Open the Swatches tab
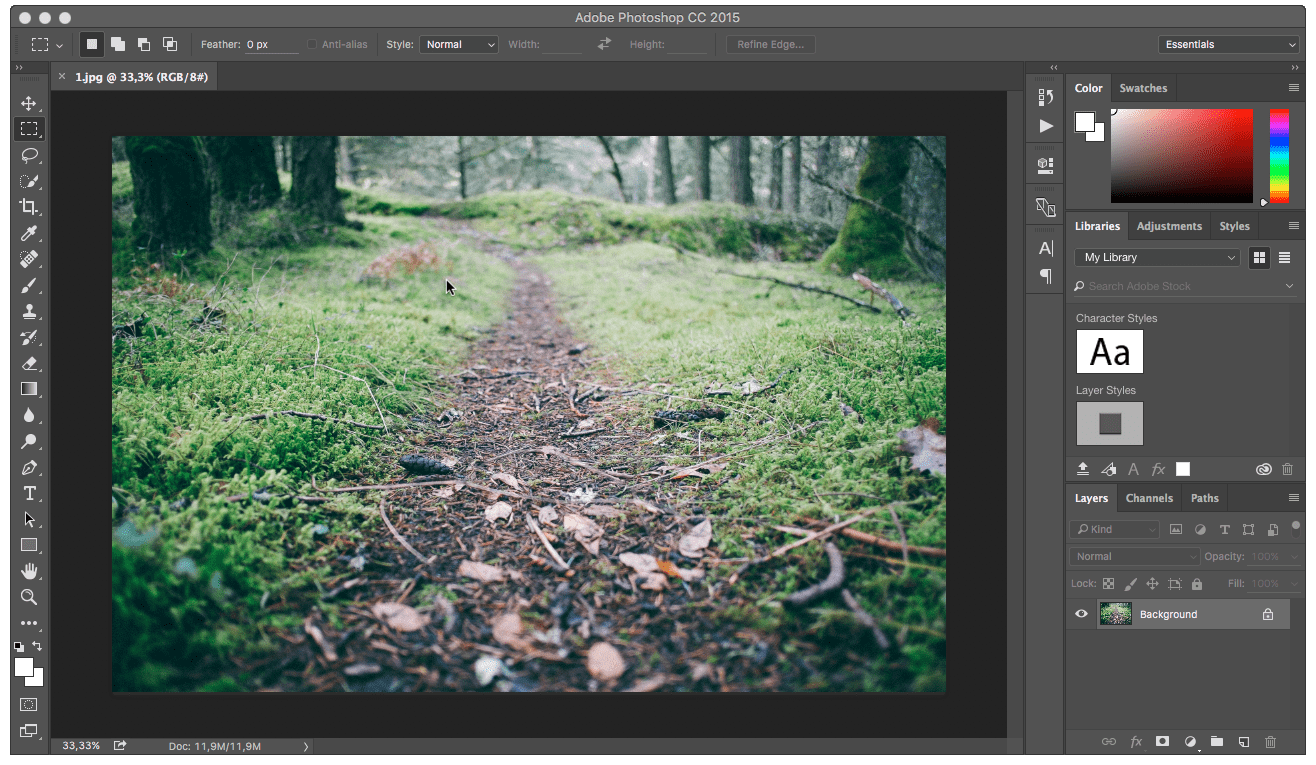The height and width of the screenshot is (765, 1316). [x=1143, y=88]
